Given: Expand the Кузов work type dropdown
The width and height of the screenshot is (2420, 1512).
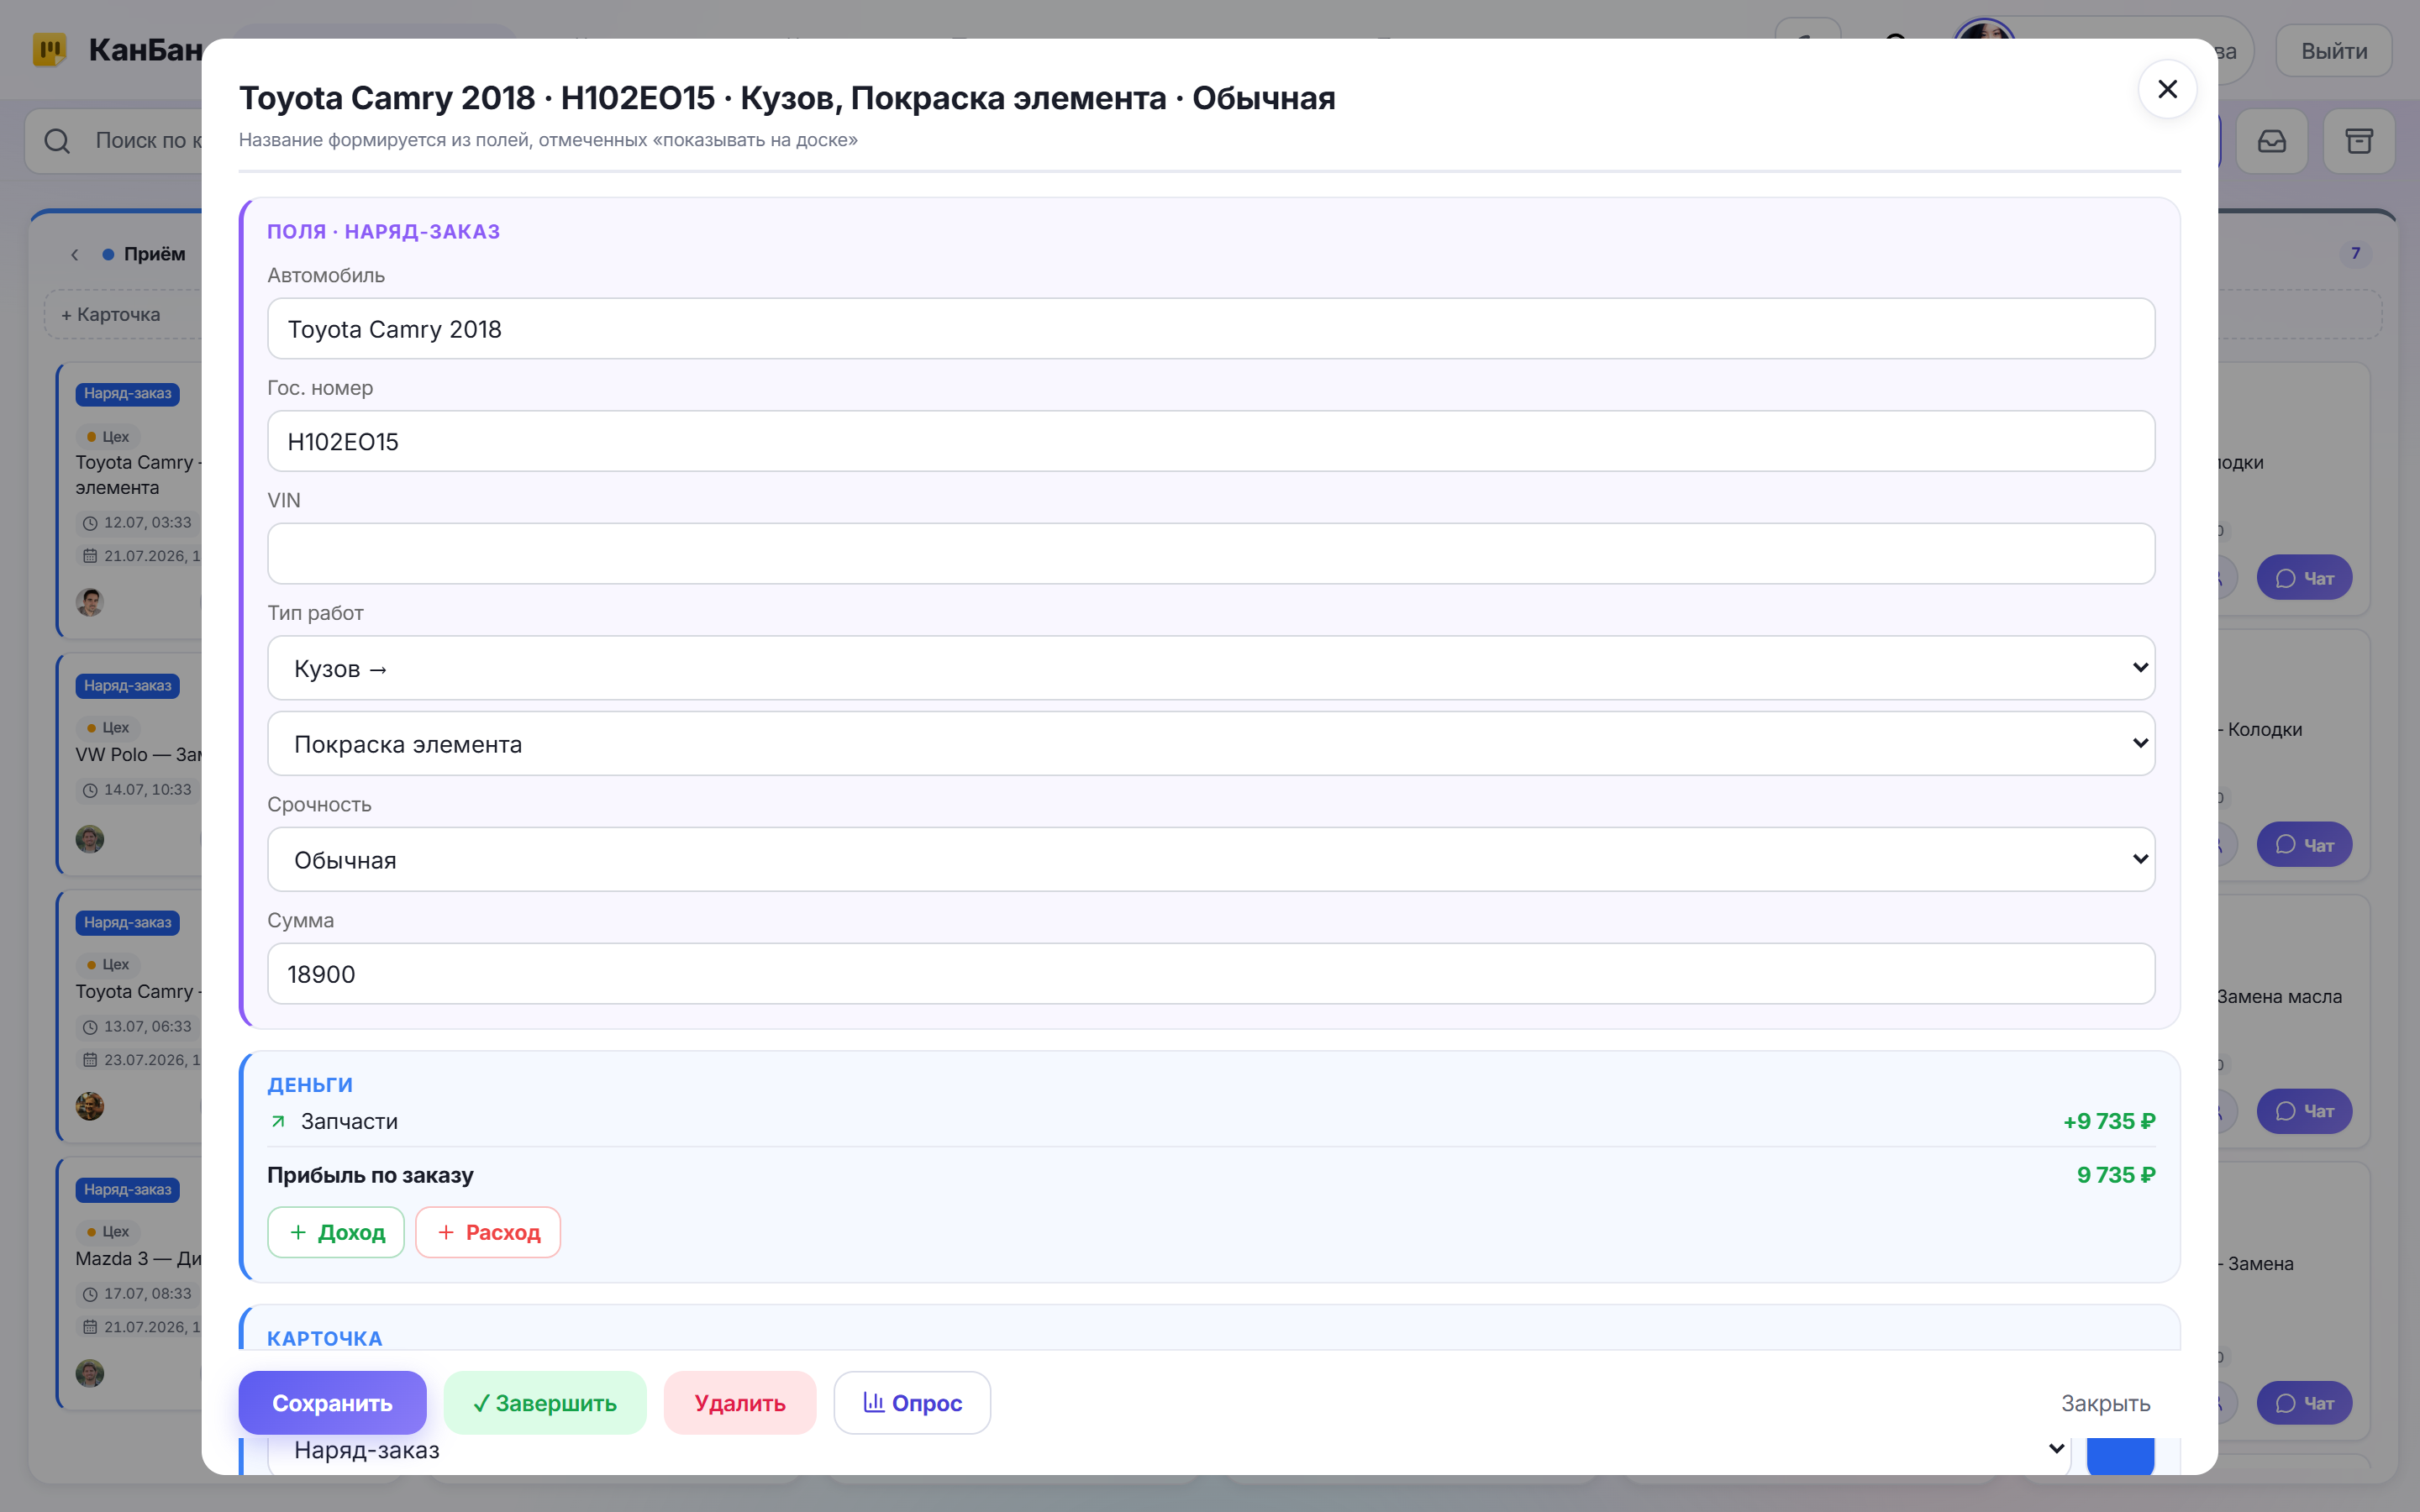Looking at the screenshot, I should click(x=1211, y=668).
